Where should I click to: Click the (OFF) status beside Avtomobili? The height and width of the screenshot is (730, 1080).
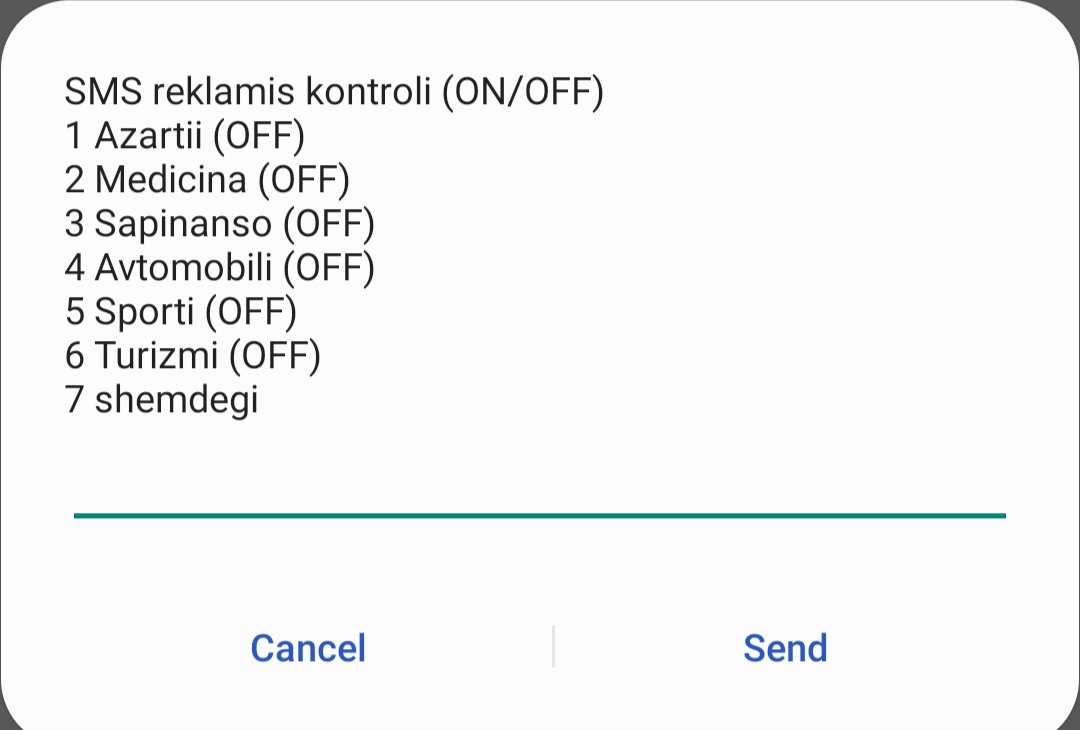(328, 268)
